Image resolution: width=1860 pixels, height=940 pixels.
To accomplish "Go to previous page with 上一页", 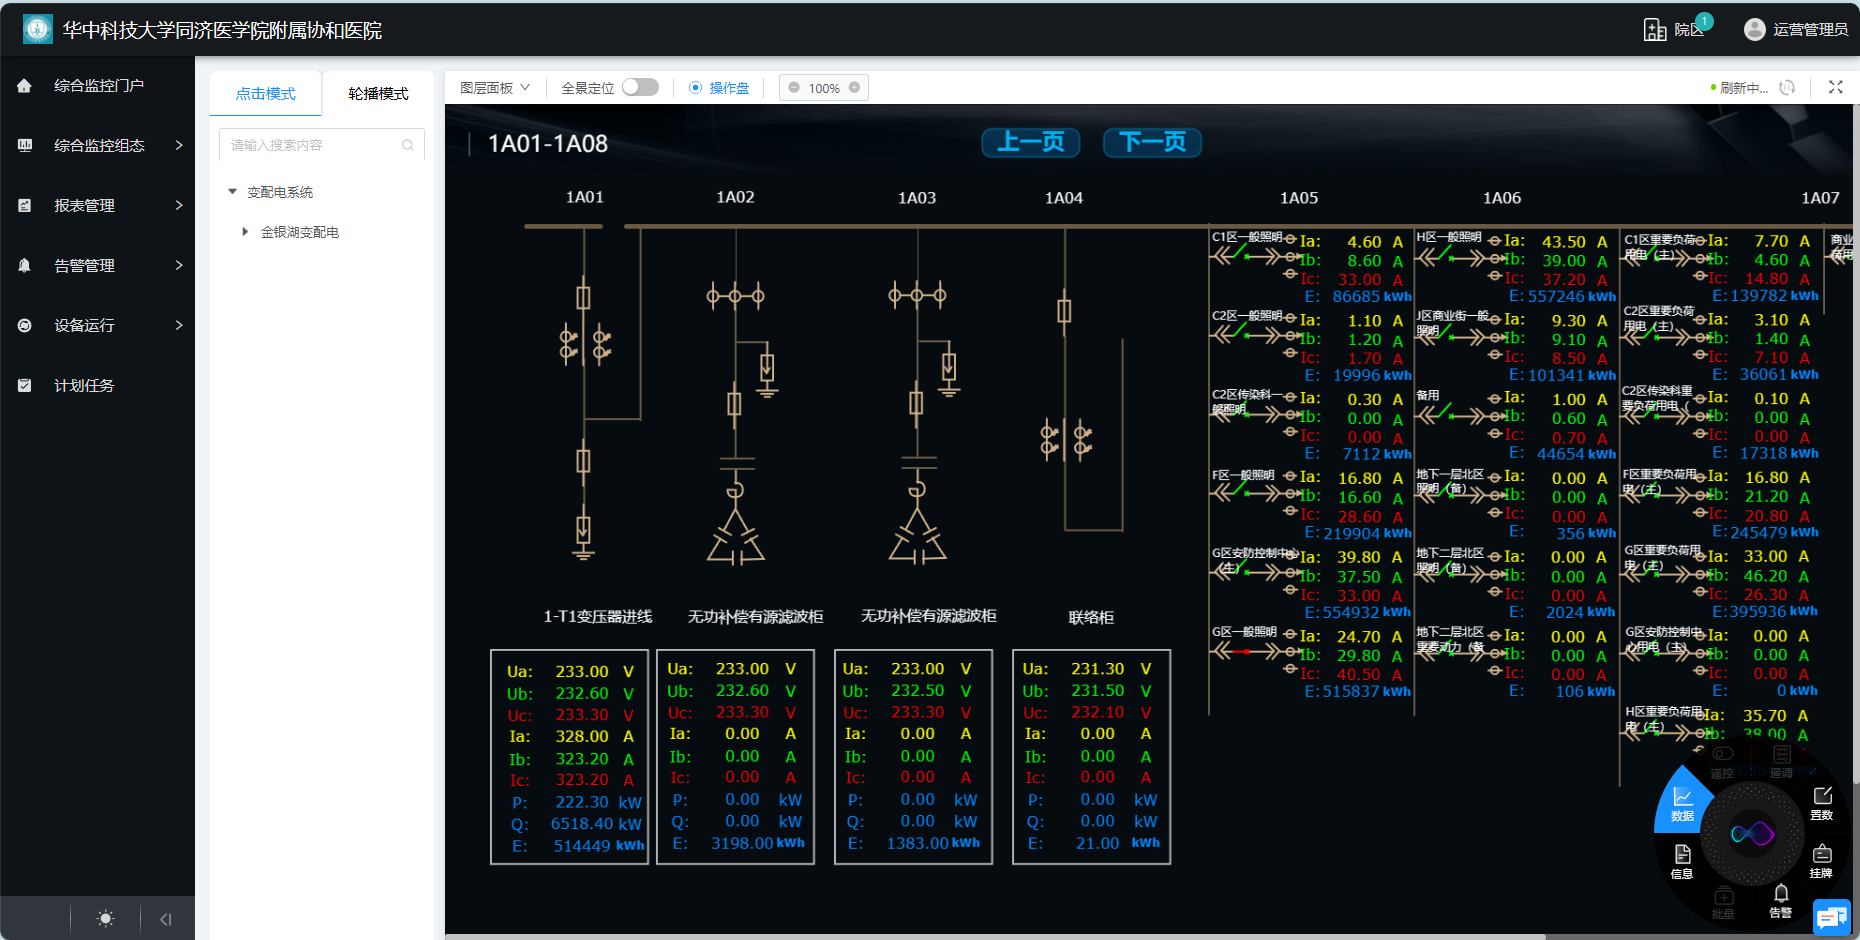I will coord(1031,142).
